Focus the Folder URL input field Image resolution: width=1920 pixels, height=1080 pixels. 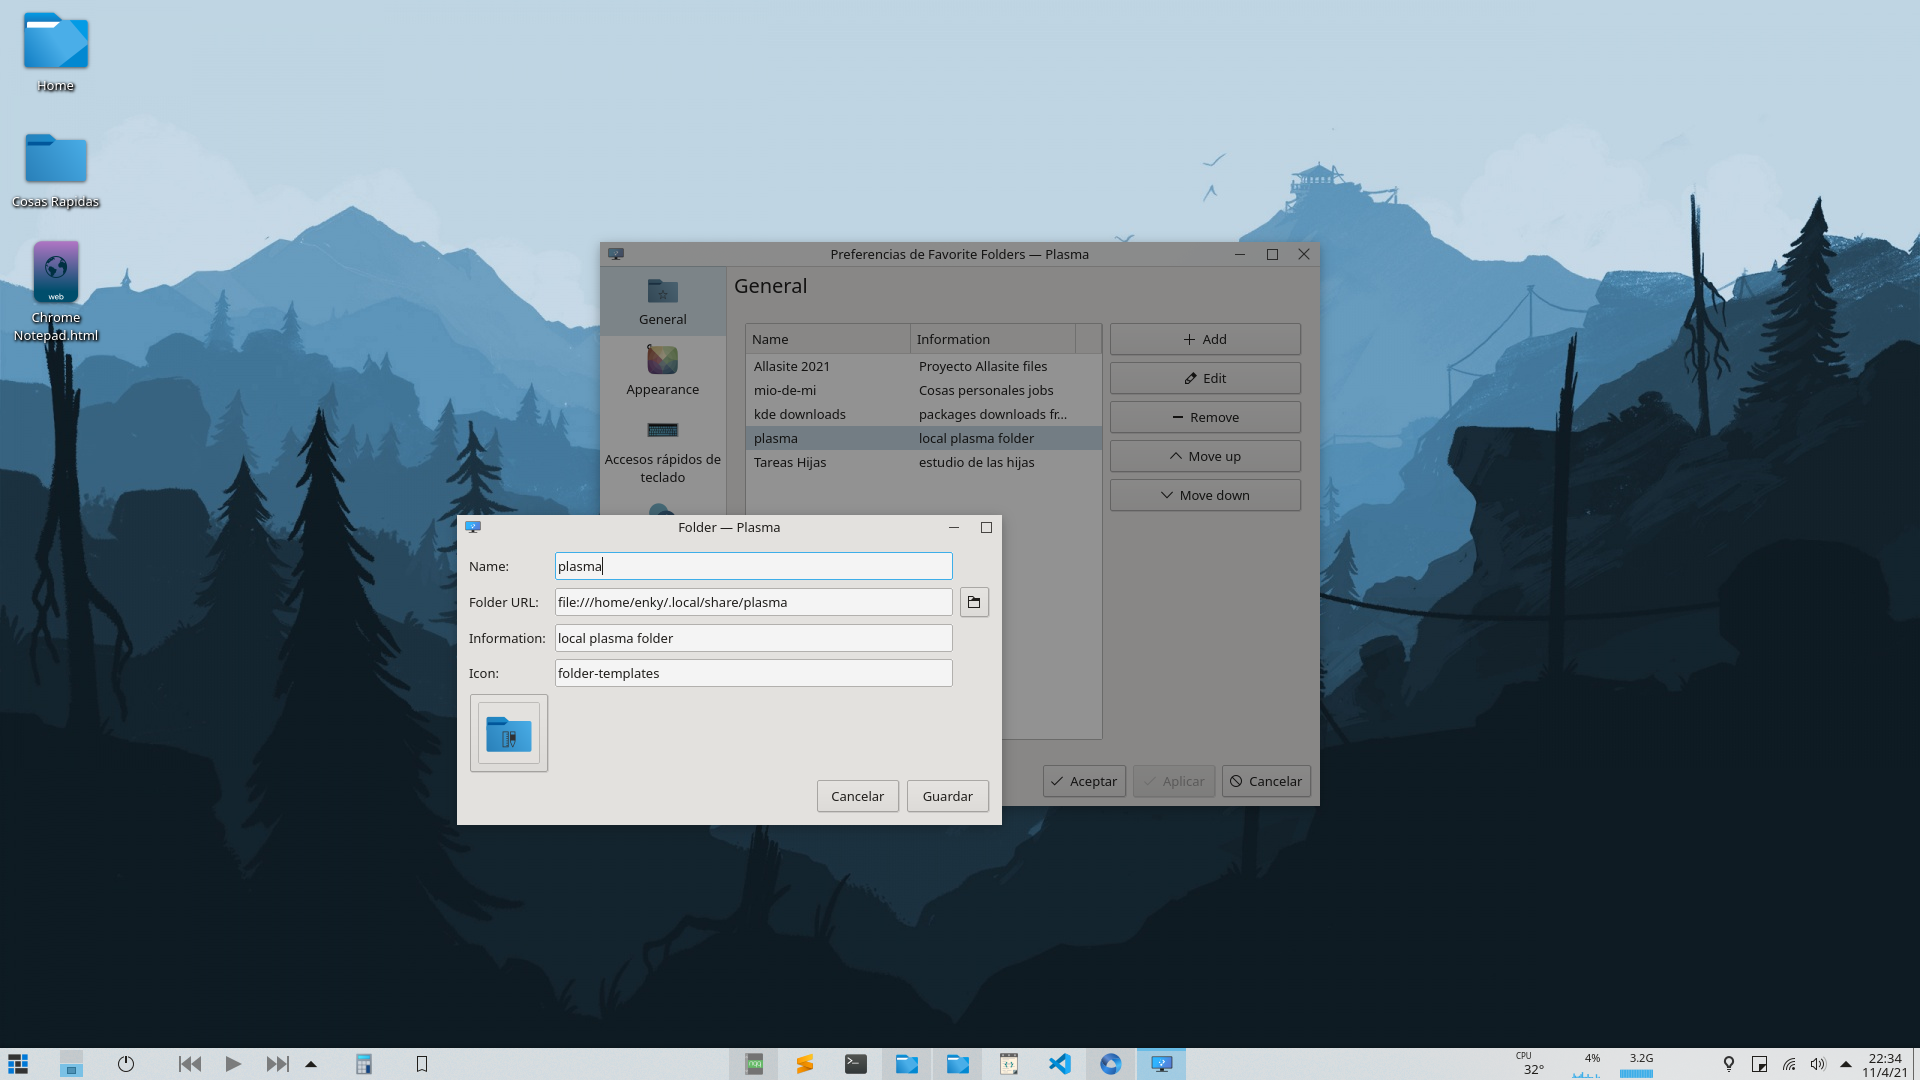pyautogui.click(x=754, y=602)
